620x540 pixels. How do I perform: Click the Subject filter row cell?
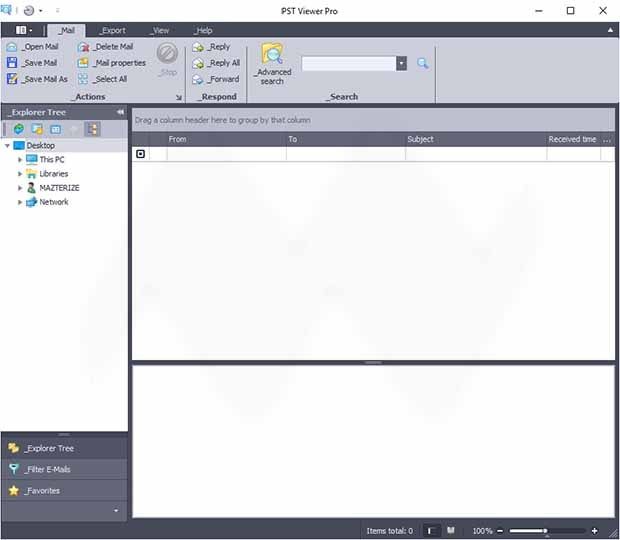pyautogui.click(x=476, y=154)
